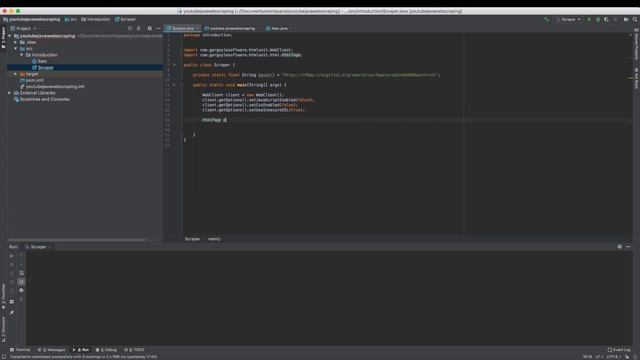The image size is (640, 360).
Task: Click the expand/collapse all icon in Project panel
Action: [139, 29]
